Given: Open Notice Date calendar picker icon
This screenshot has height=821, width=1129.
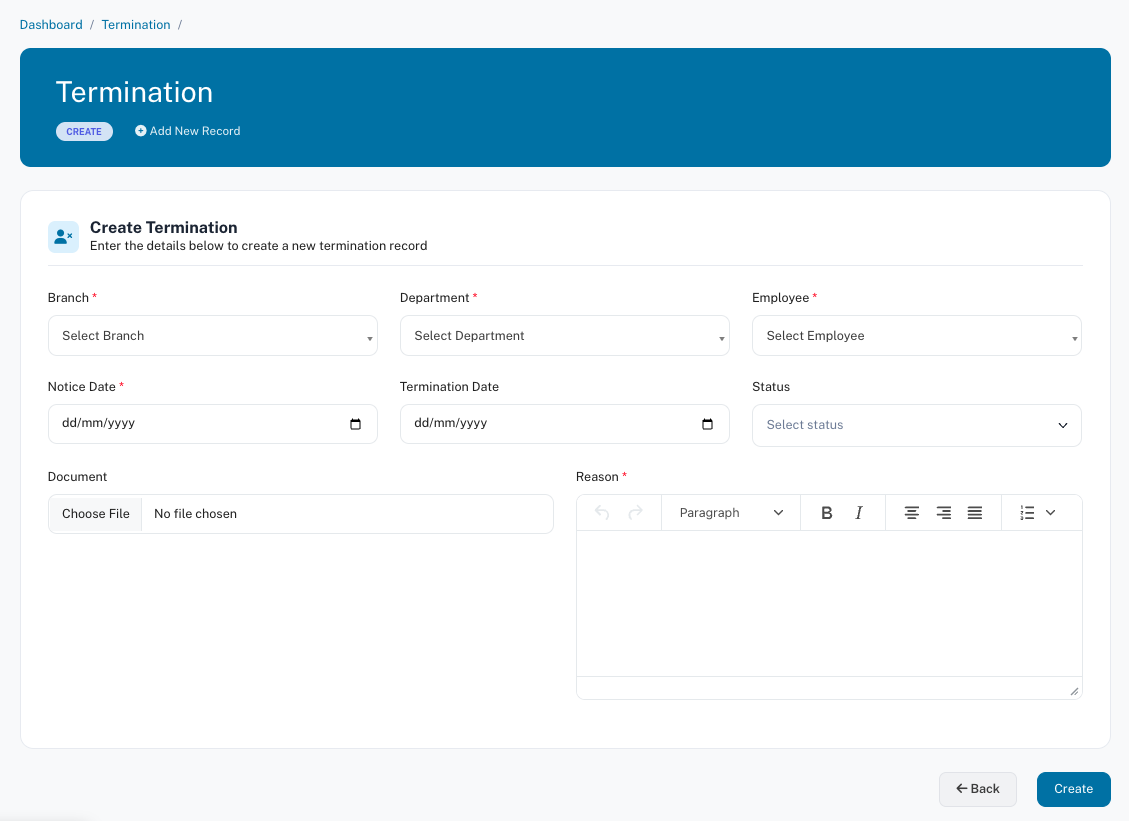Looking at the screenshot, I should 355,424.
